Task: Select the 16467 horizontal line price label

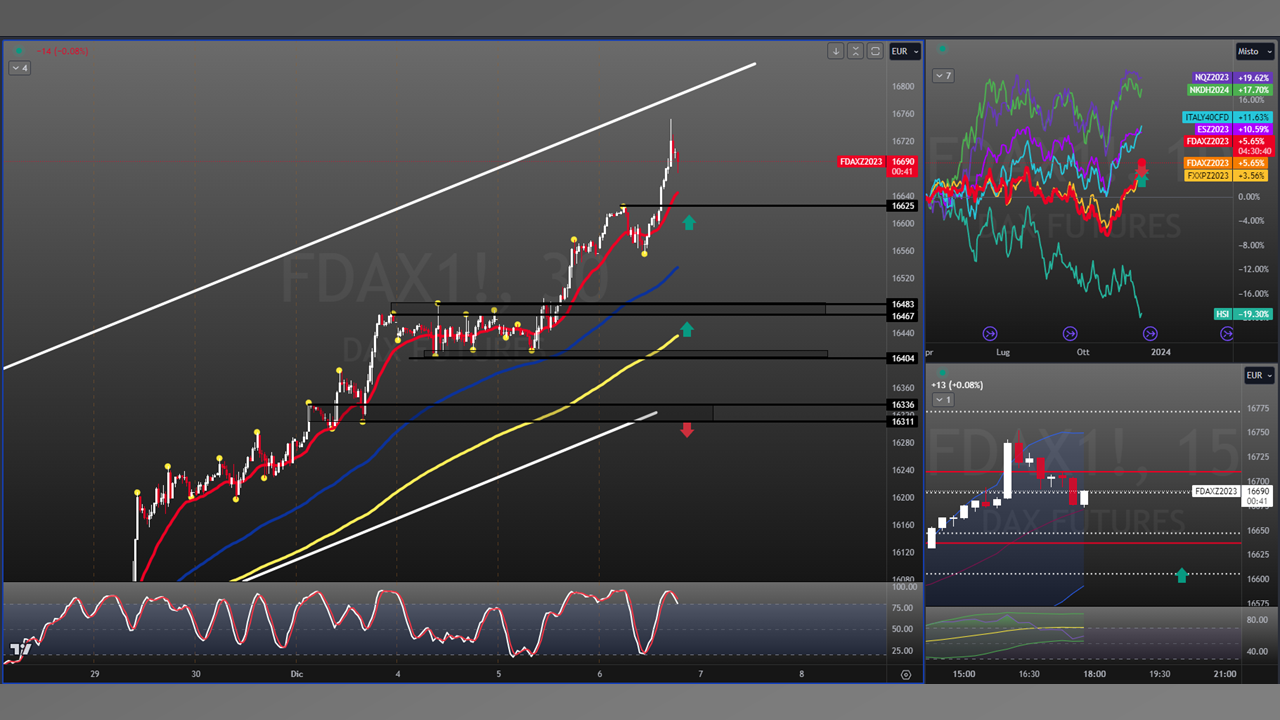Action: 903,316
